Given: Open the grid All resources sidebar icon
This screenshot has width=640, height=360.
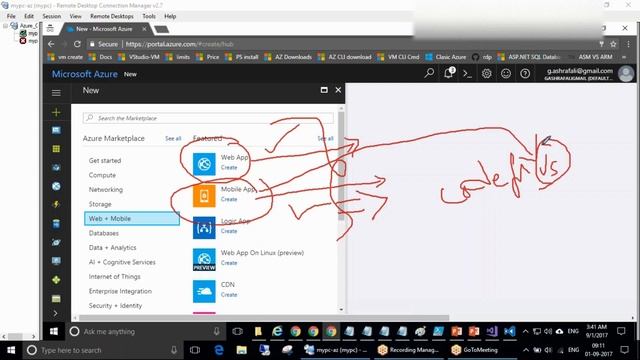Looking at the screenshot, I should point(56,149).
